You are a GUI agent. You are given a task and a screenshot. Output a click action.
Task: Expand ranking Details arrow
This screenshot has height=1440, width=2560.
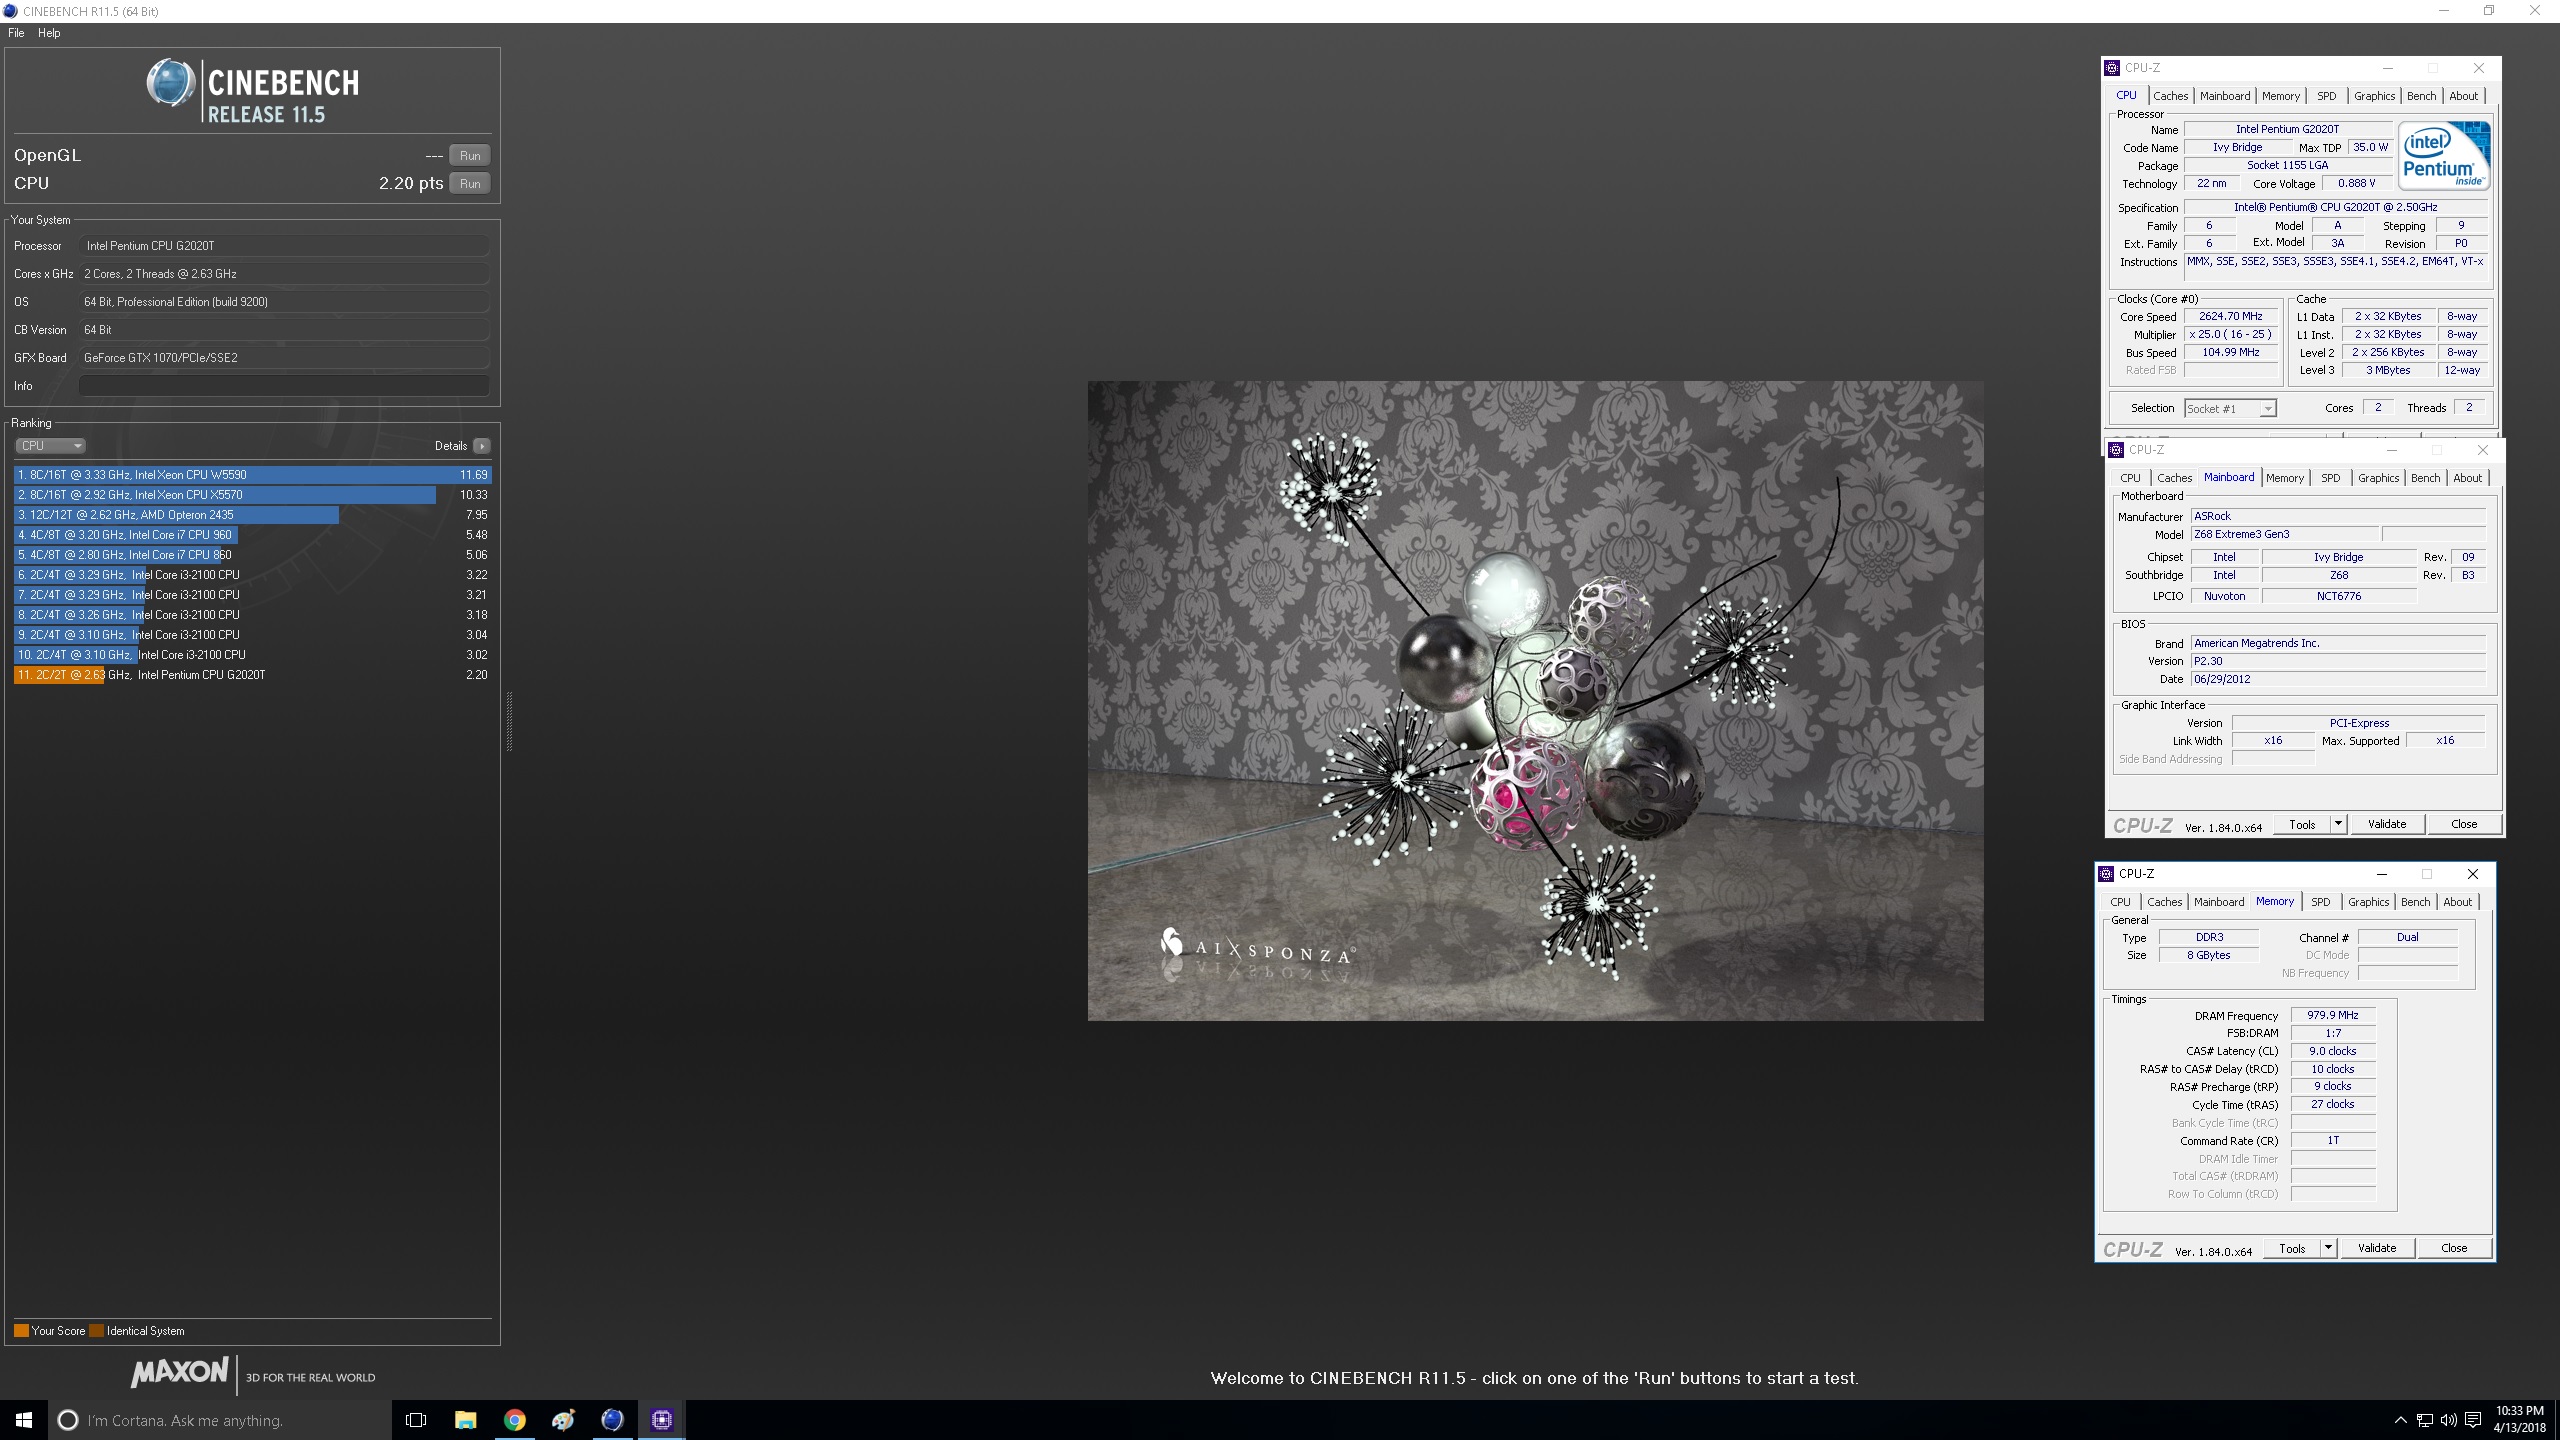point(482,446)
